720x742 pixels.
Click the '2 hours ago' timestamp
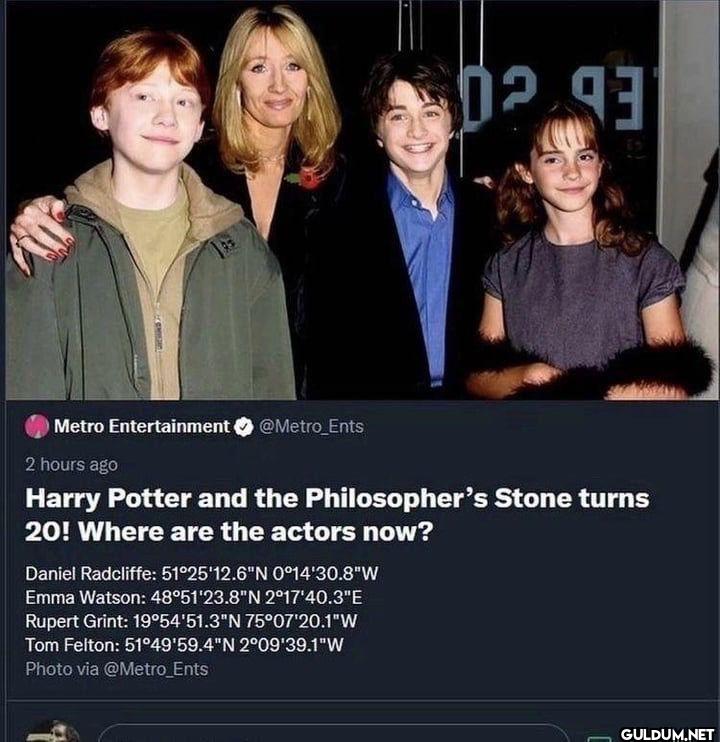pyautogui.click(x=71, y=464)
